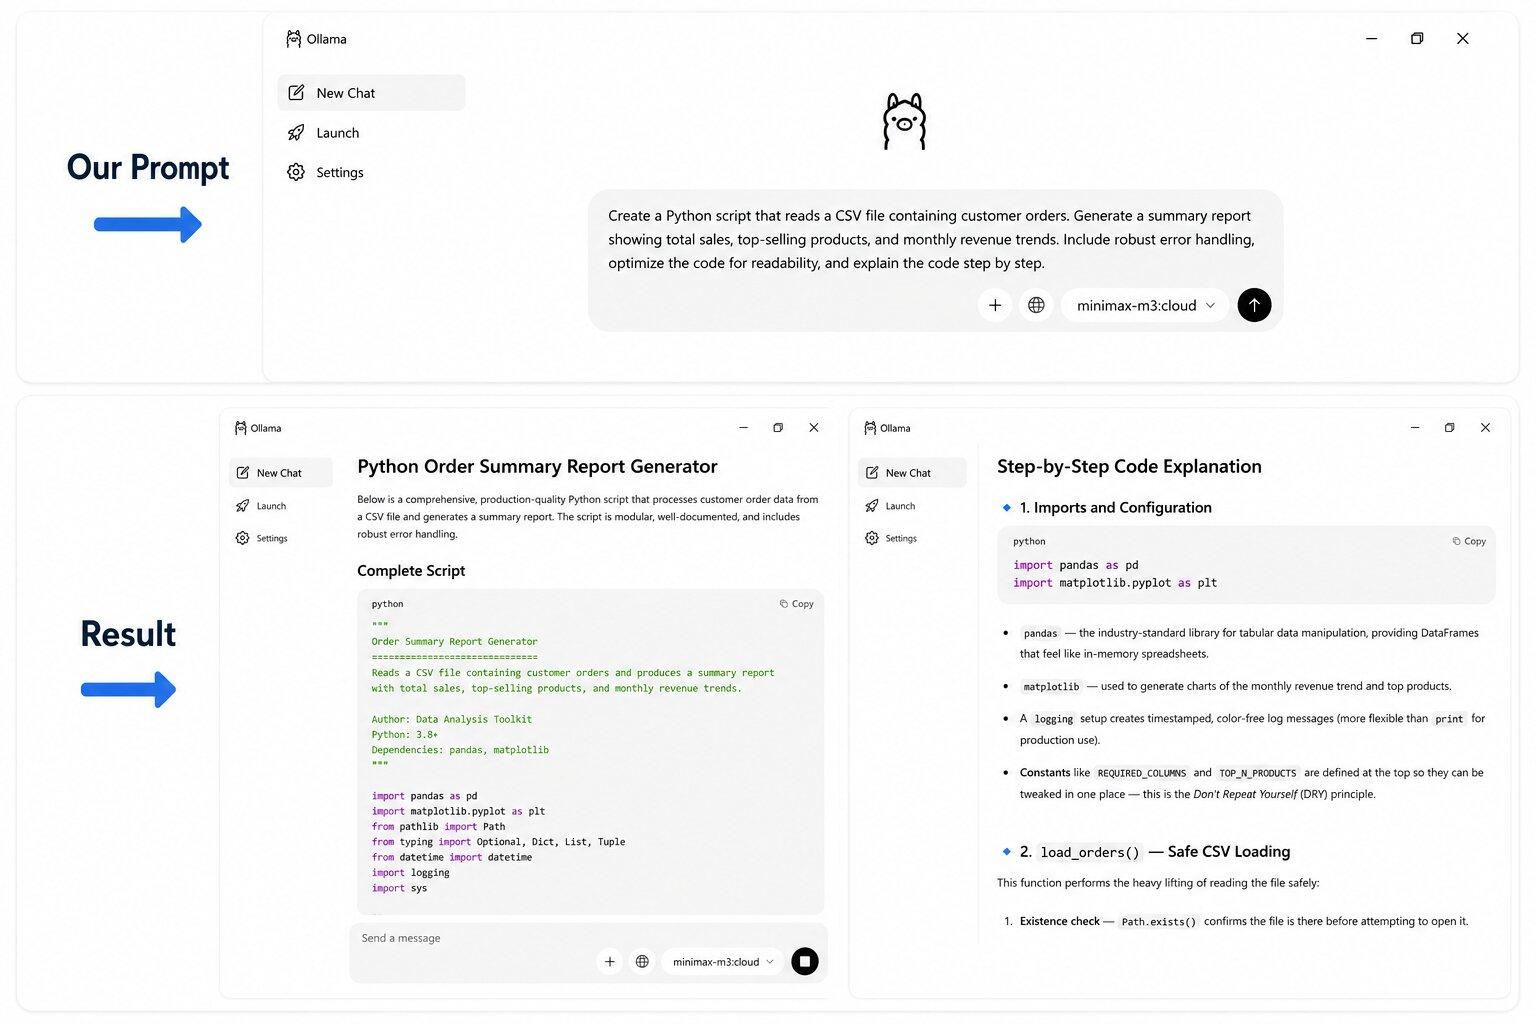Click the rocket Launch icon in top window

pyautogui.click(x=296, y=133)
